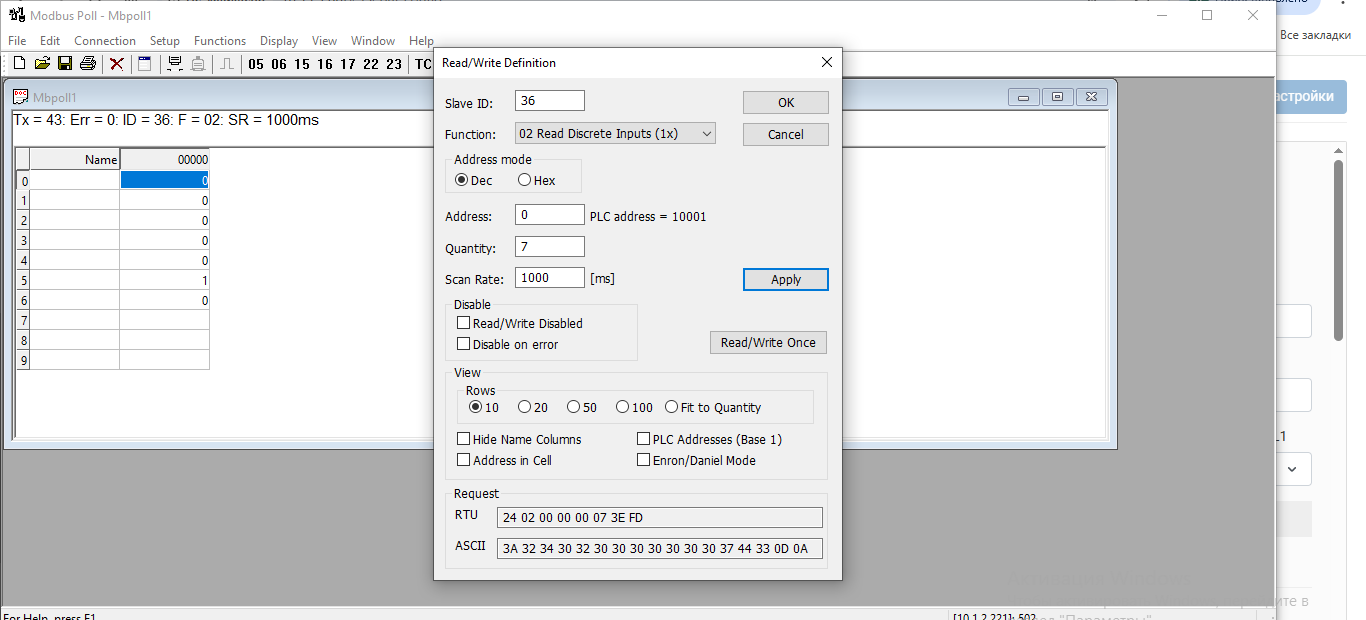Select the row 5 value cell showing 1
The image size is (1366, 620).
click(x=164, y=280)
